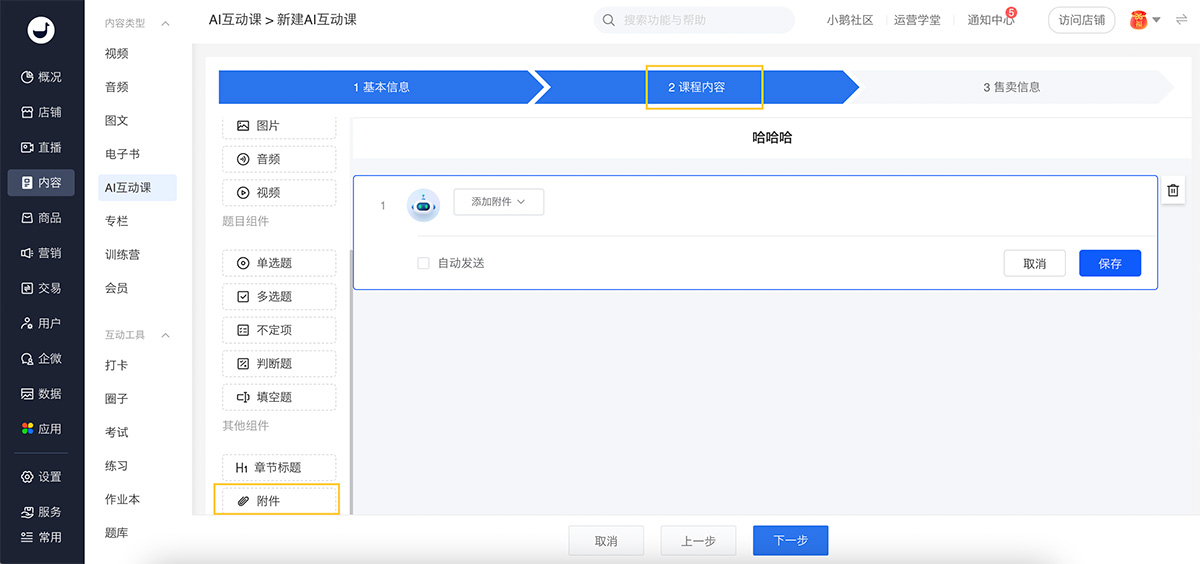Viewport: 1200px width, 564px height.
Task: Click 访问店铺 visit store button
Action: point(1081,20)
